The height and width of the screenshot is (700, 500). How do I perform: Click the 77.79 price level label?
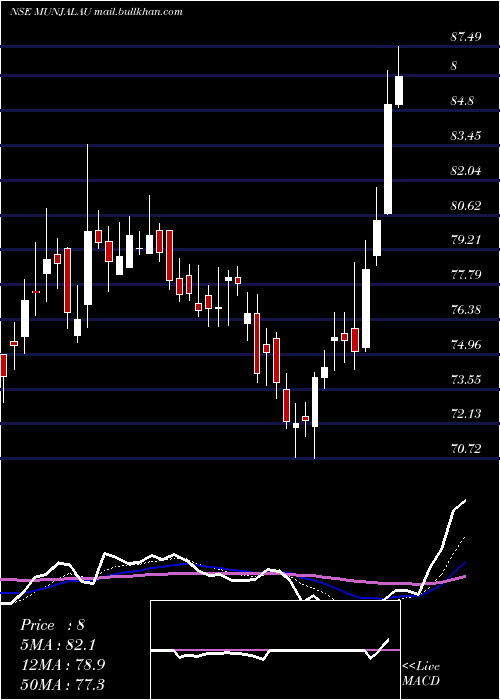466,274
